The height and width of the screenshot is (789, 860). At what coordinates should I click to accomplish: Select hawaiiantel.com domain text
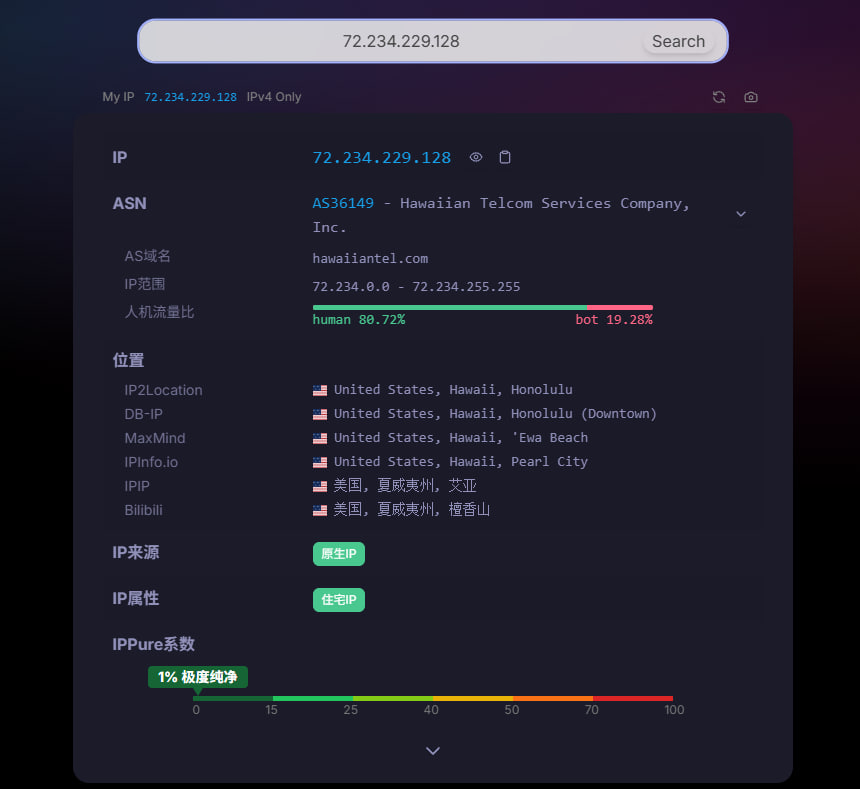(370, 259)
